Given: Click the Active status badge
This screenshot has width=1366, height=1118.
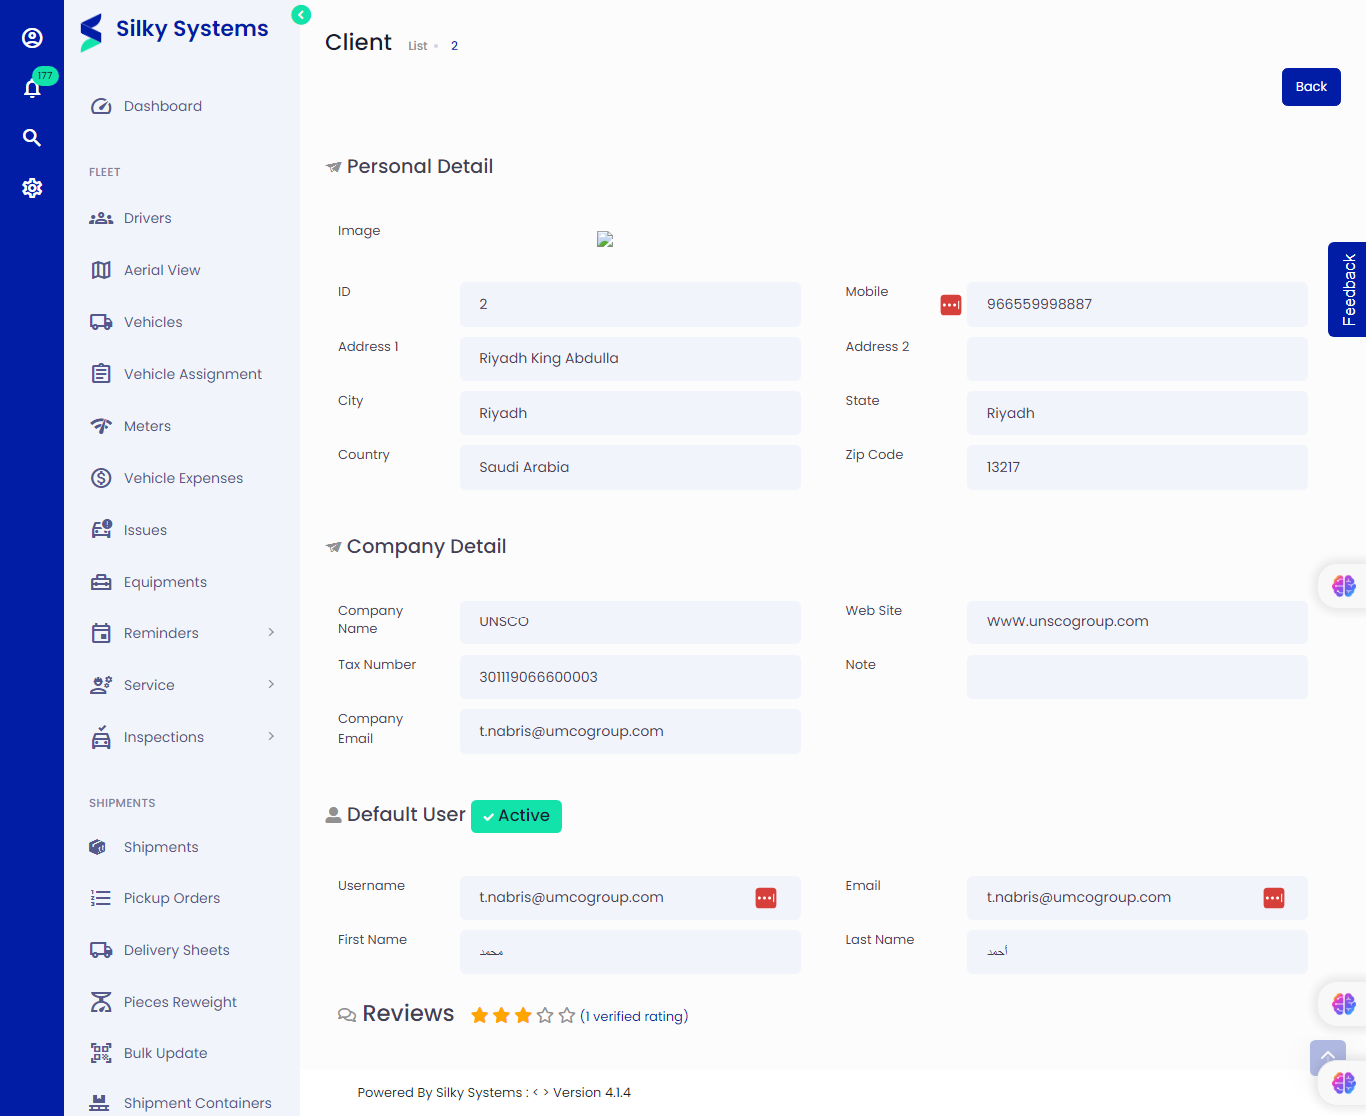Looking at the screenshot, I should (516, 816).
